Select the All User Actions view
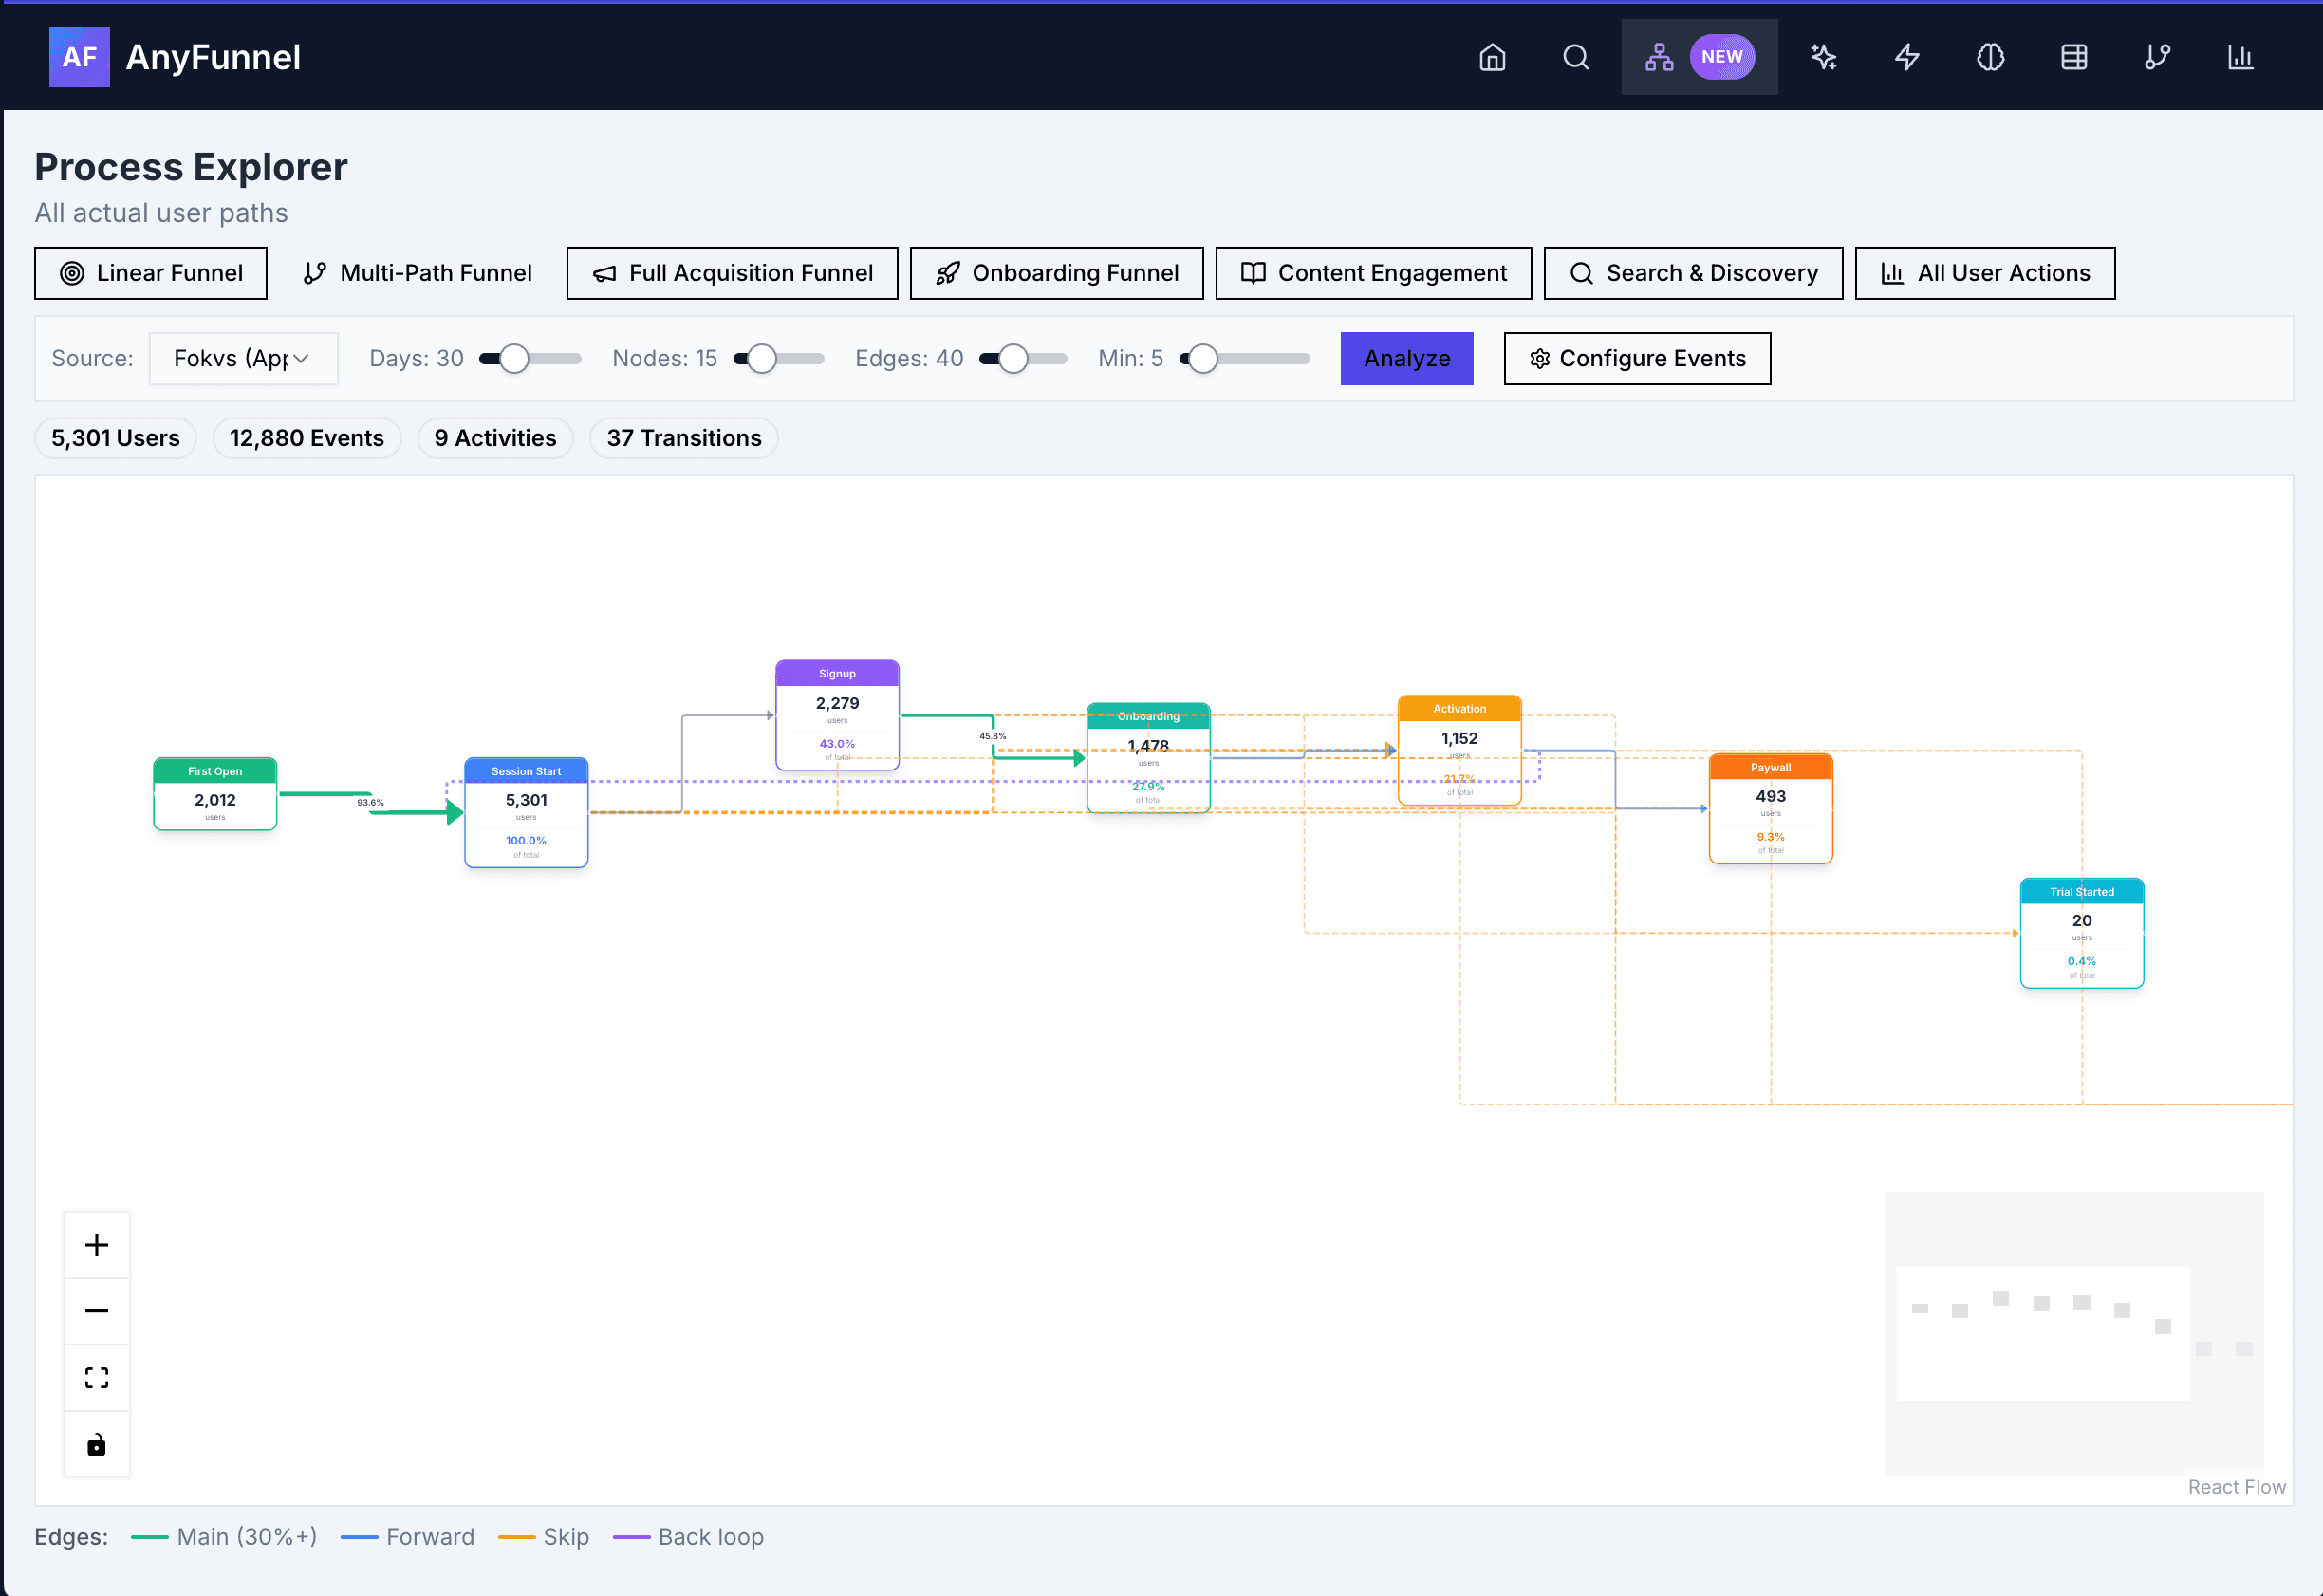Image resolution: width=2323 pixels, height=1596 pixels. pos(1985,272)
